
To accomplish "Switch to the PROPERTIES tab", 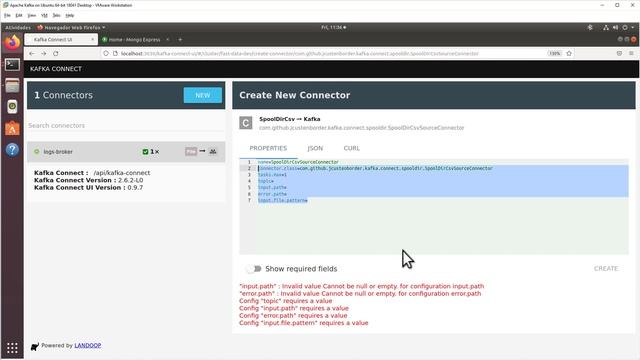I will click(x=268, y=148).
